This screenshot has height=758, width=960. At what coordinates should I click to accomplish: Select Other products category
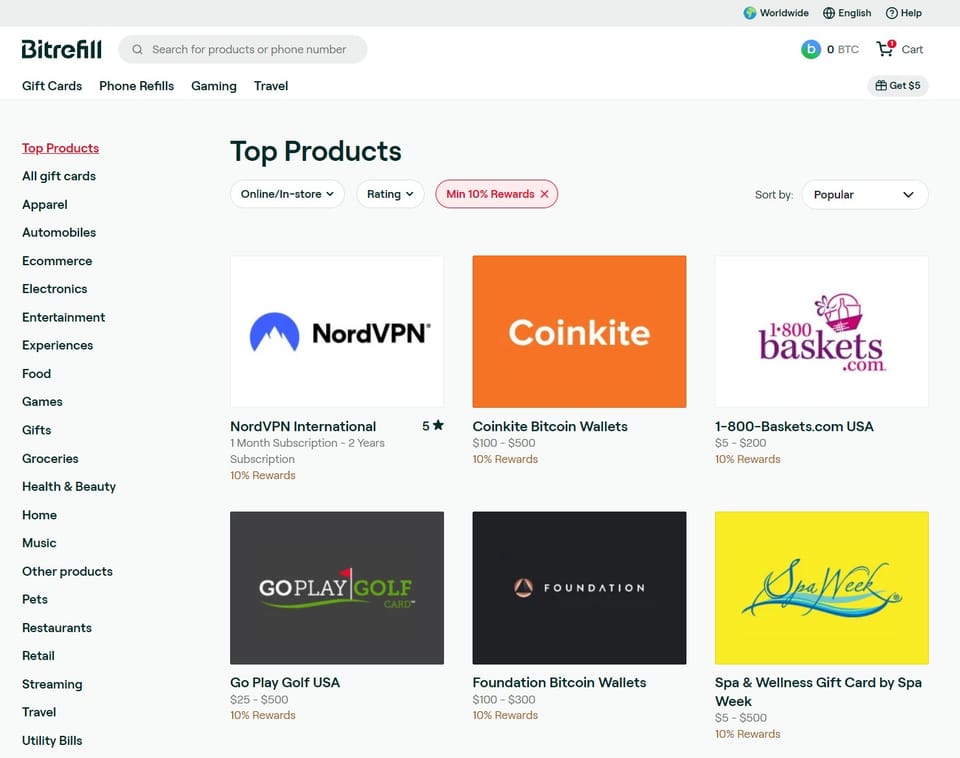tap(67, 571)
